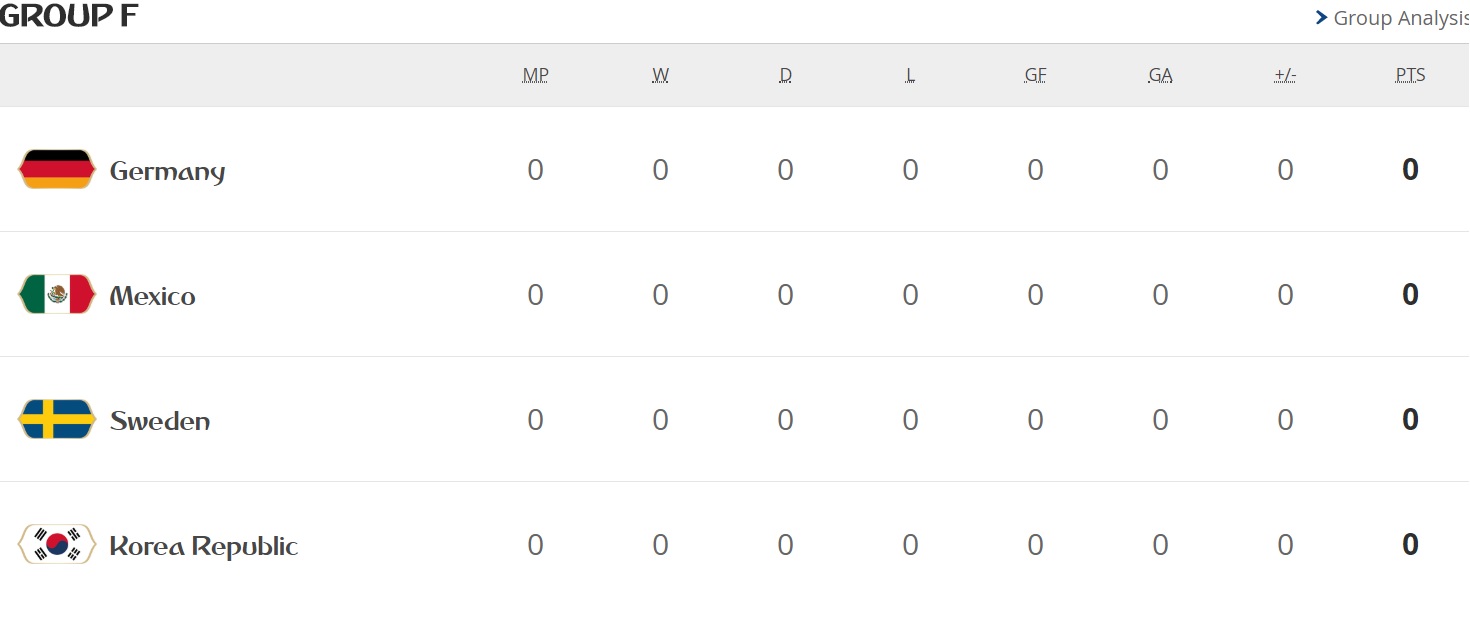Click the GROUP F heading

[x=68, y=16]
